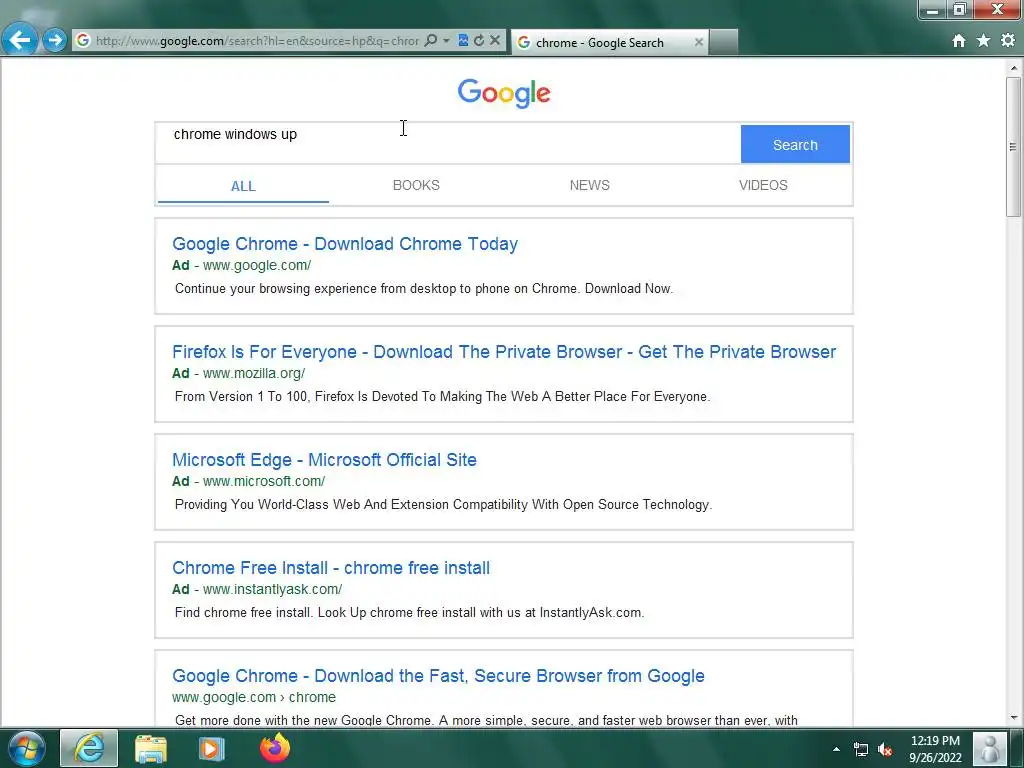Open Favorites with the star icon
This screenshot has width=1024, height=768.
(984, 41)
